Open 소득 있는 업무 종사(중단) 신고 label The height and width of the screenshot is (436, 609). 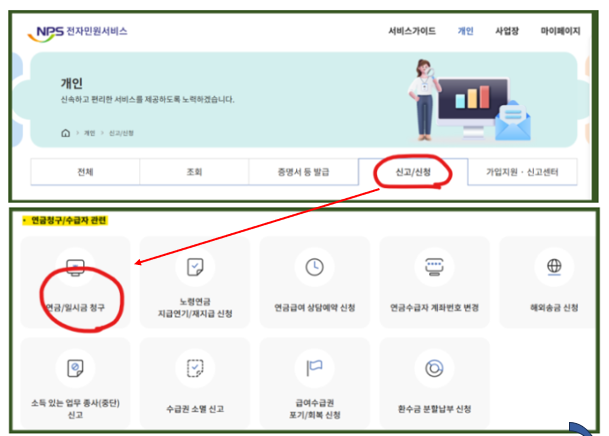(75, 409)
